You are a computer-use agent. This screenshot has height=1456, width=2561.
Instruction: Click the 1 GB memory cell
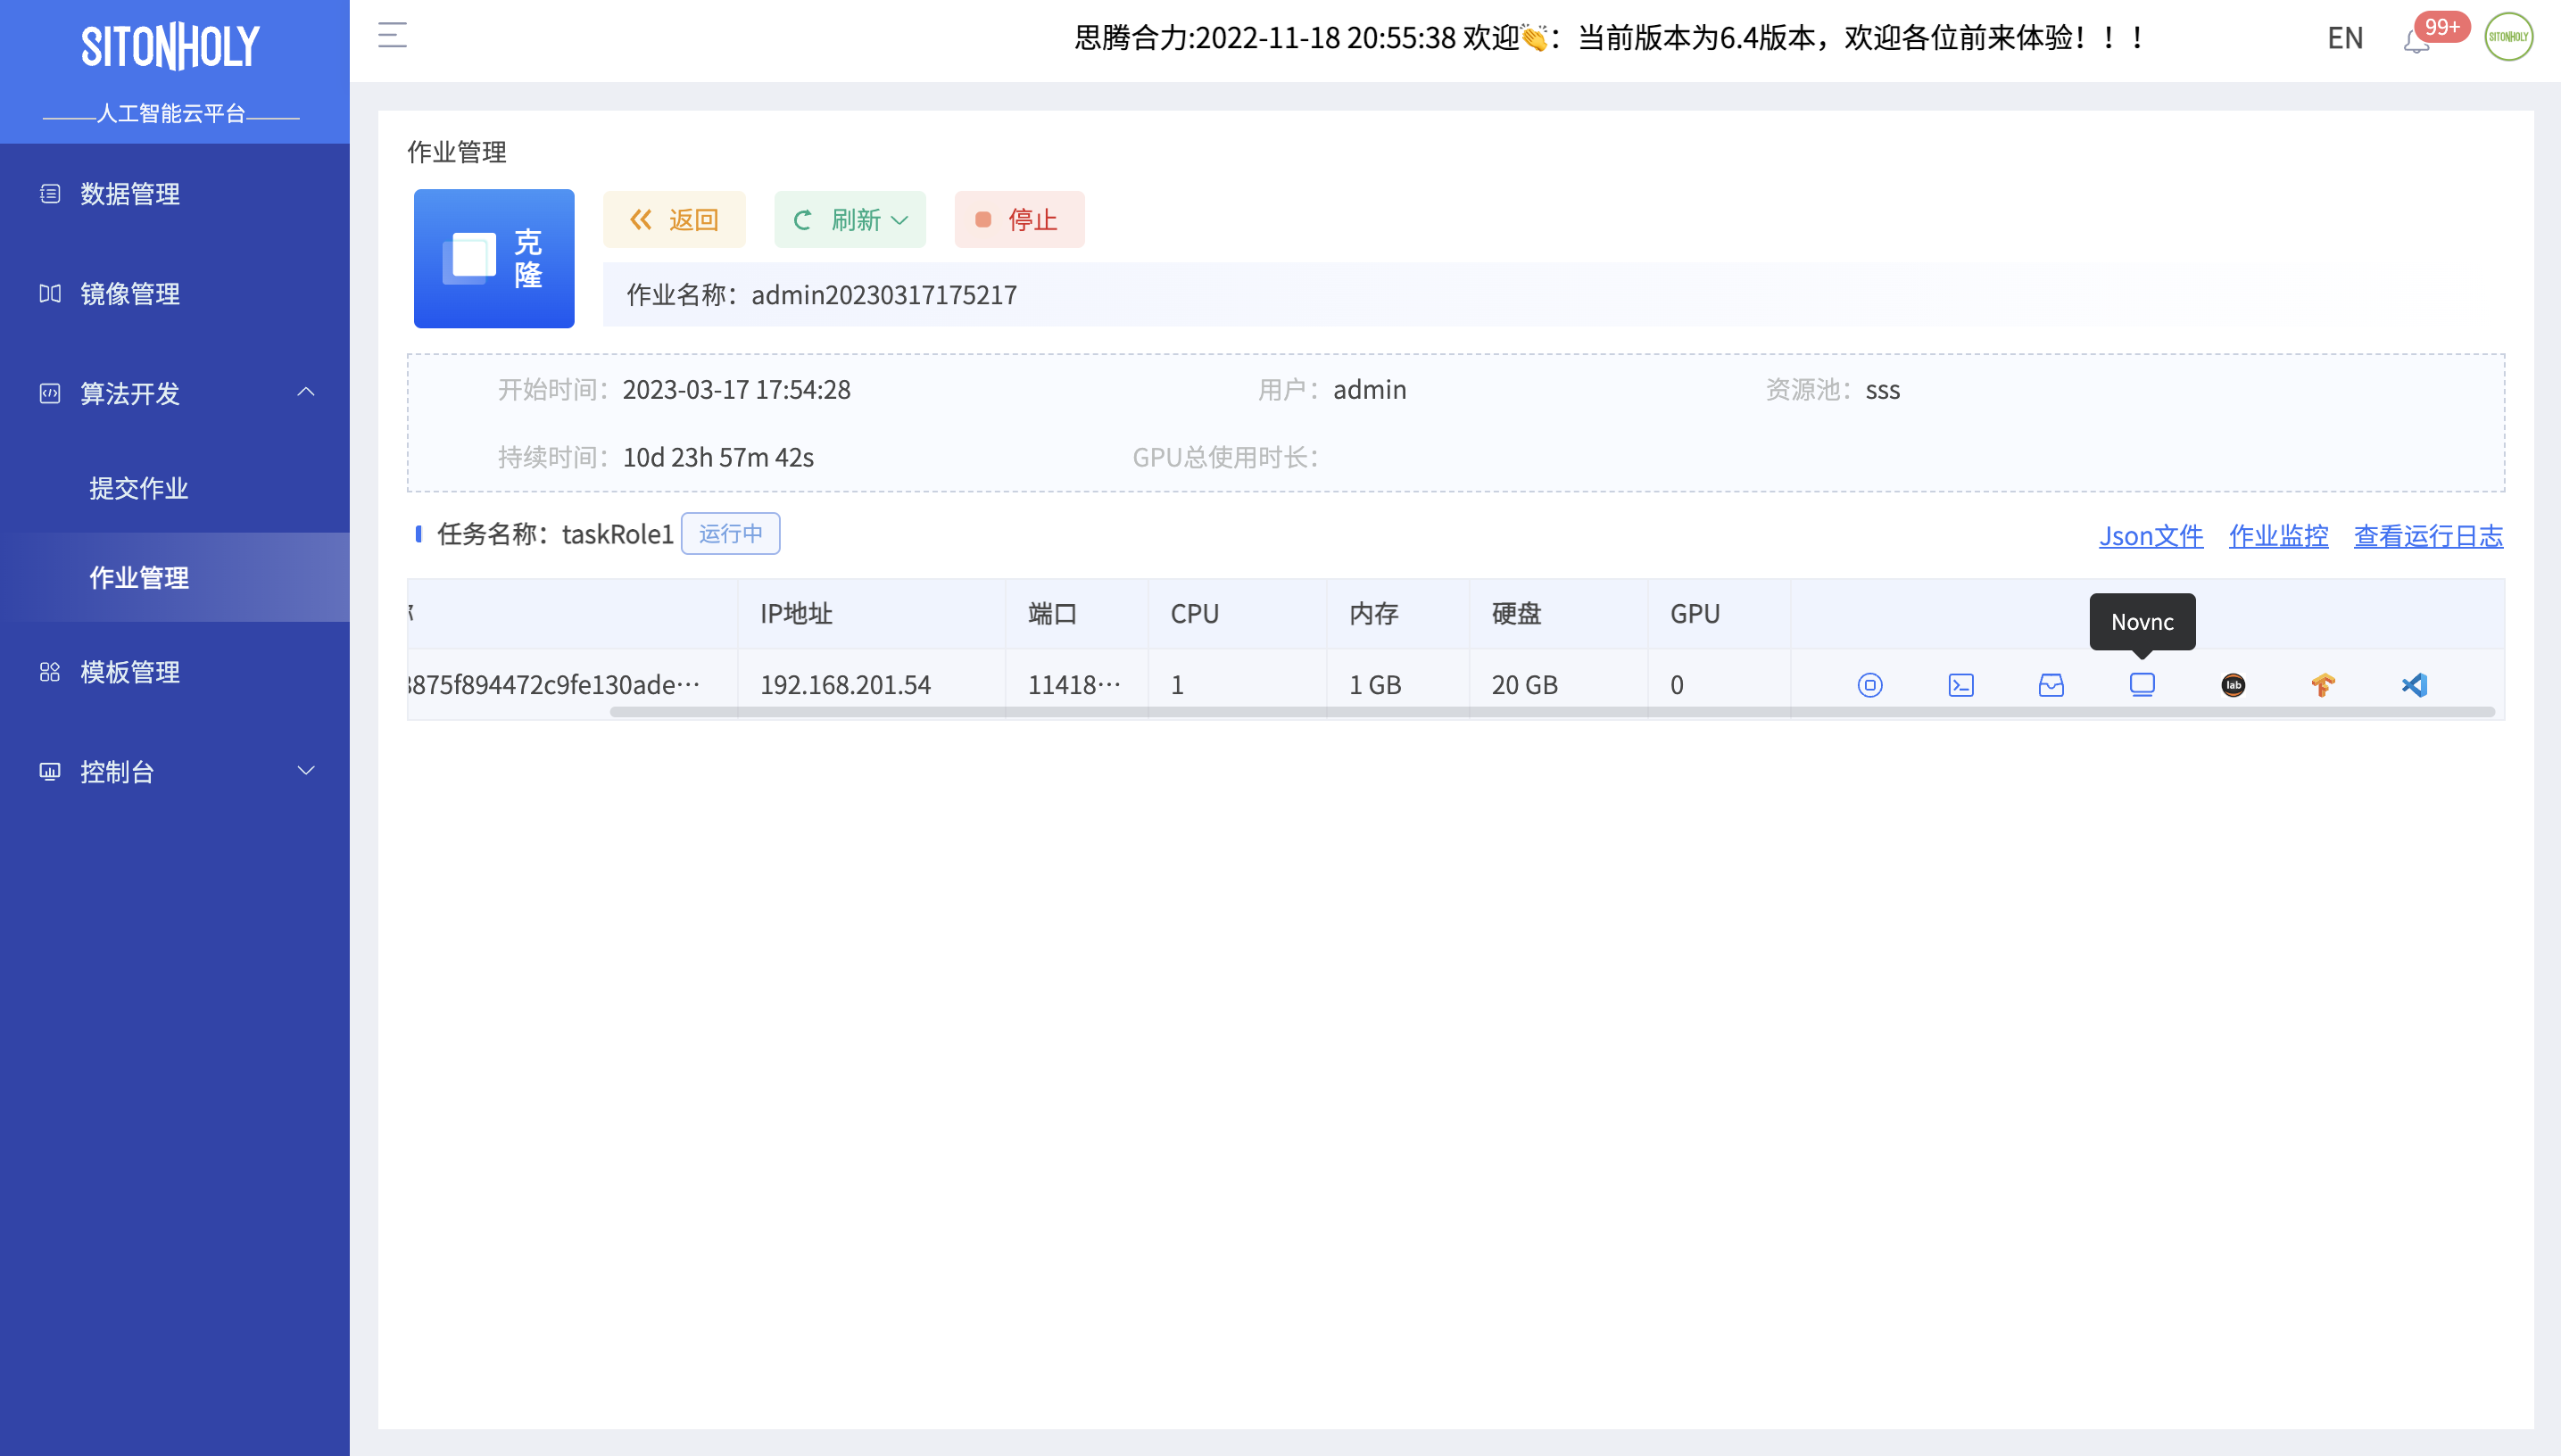1375,685
